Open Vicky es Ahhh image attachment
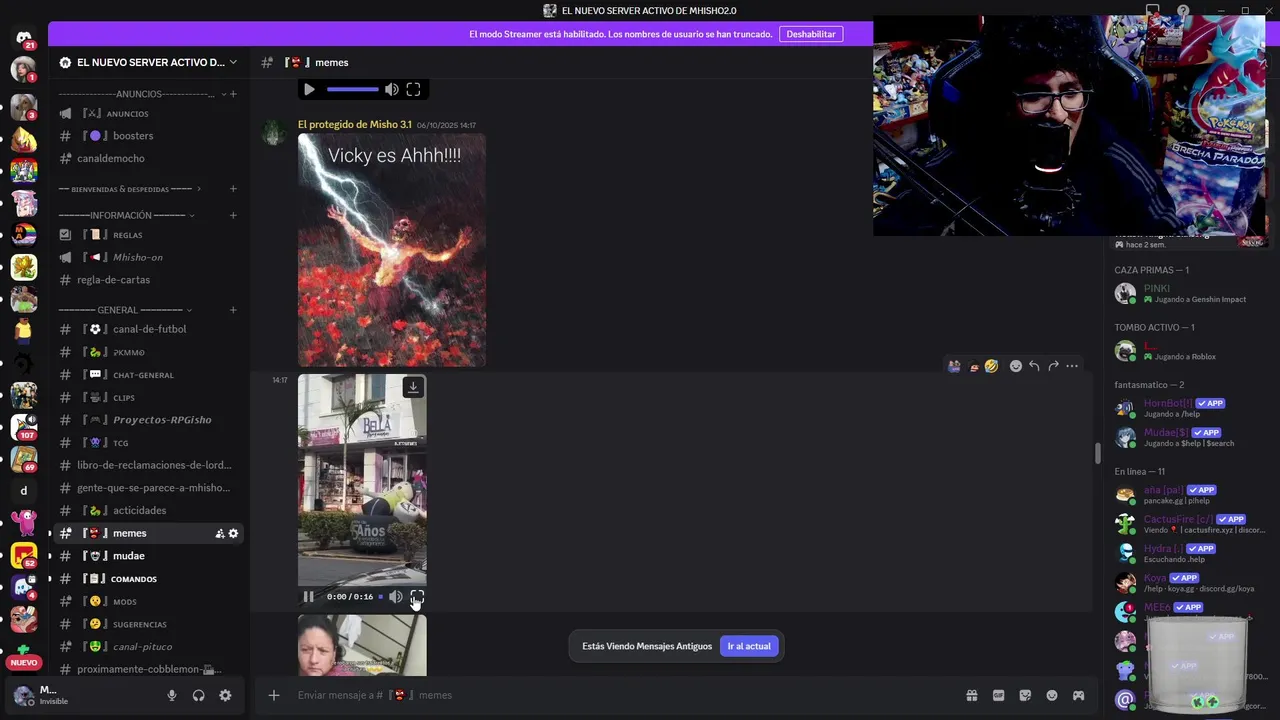The width and height of the screenshot is (1280, 720). click(x=392, y=251)
